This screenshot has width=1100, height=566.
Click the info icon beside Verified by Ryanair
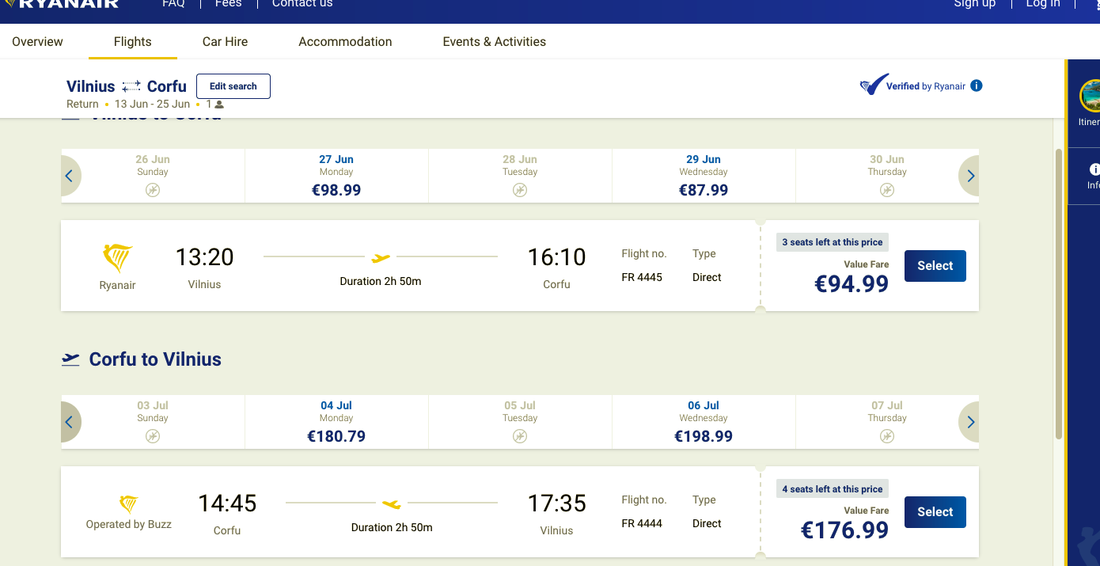(977, 86)
